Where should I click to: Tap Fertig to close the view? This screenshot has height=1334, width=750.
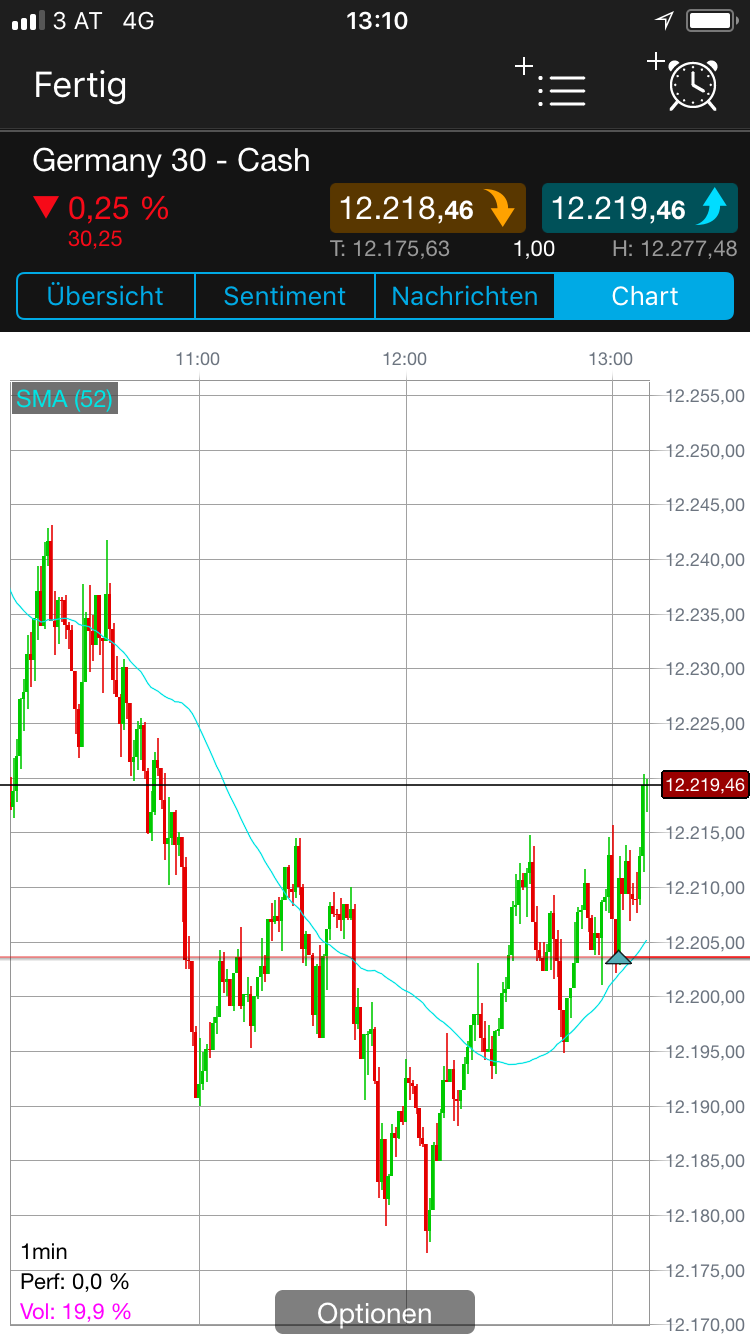pyautogui.click(x=80, y=84)
